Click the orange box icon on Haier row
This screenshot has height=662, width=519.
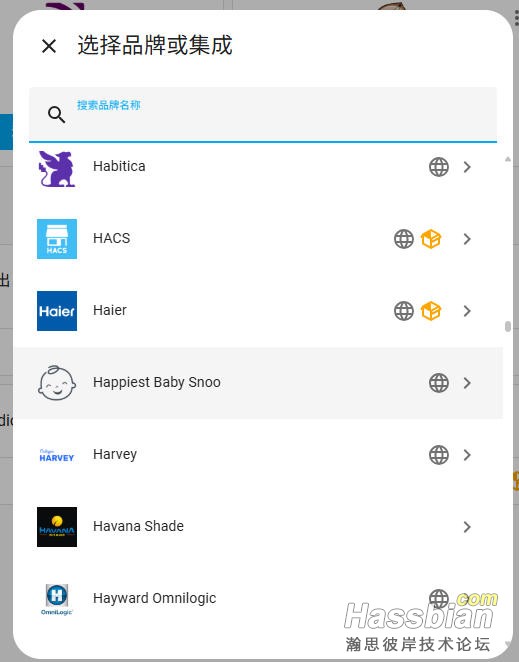431,311
